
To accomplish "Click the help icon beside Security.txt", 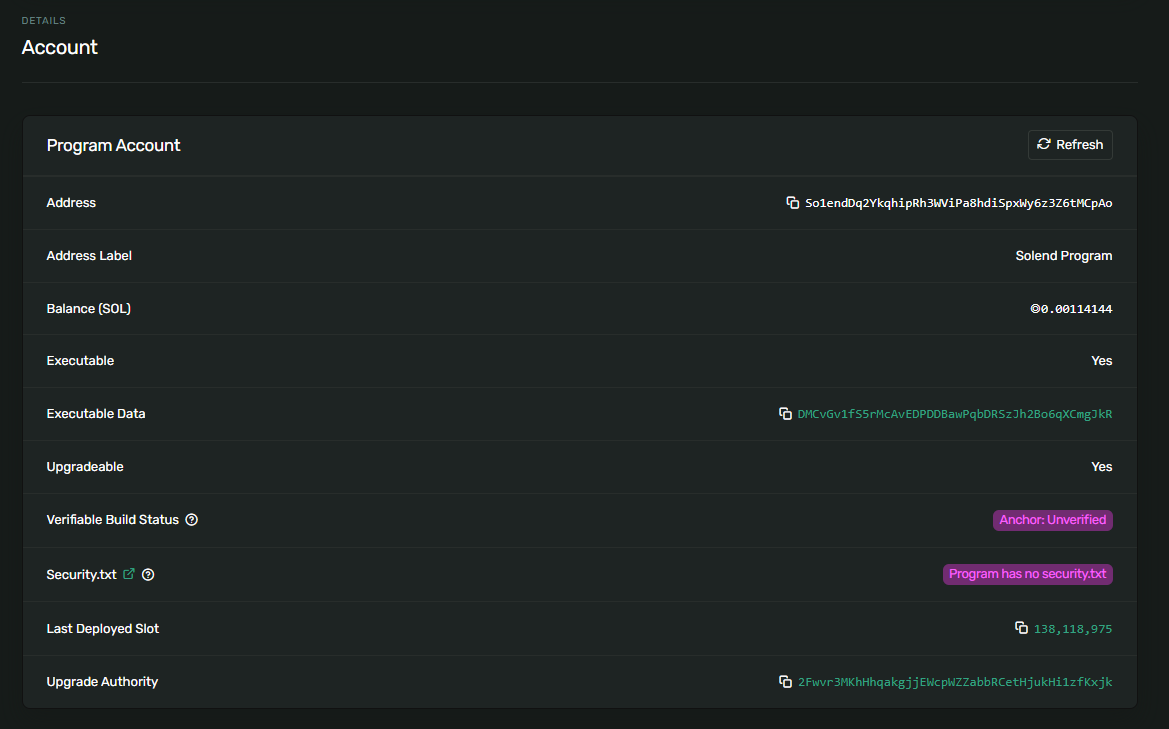I will (148, 575).
